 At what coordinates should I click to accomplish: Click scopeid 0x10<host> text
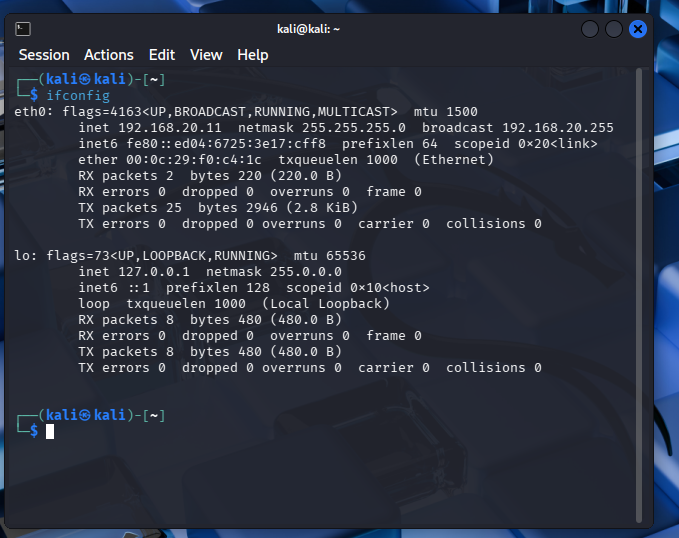[358, 288]
